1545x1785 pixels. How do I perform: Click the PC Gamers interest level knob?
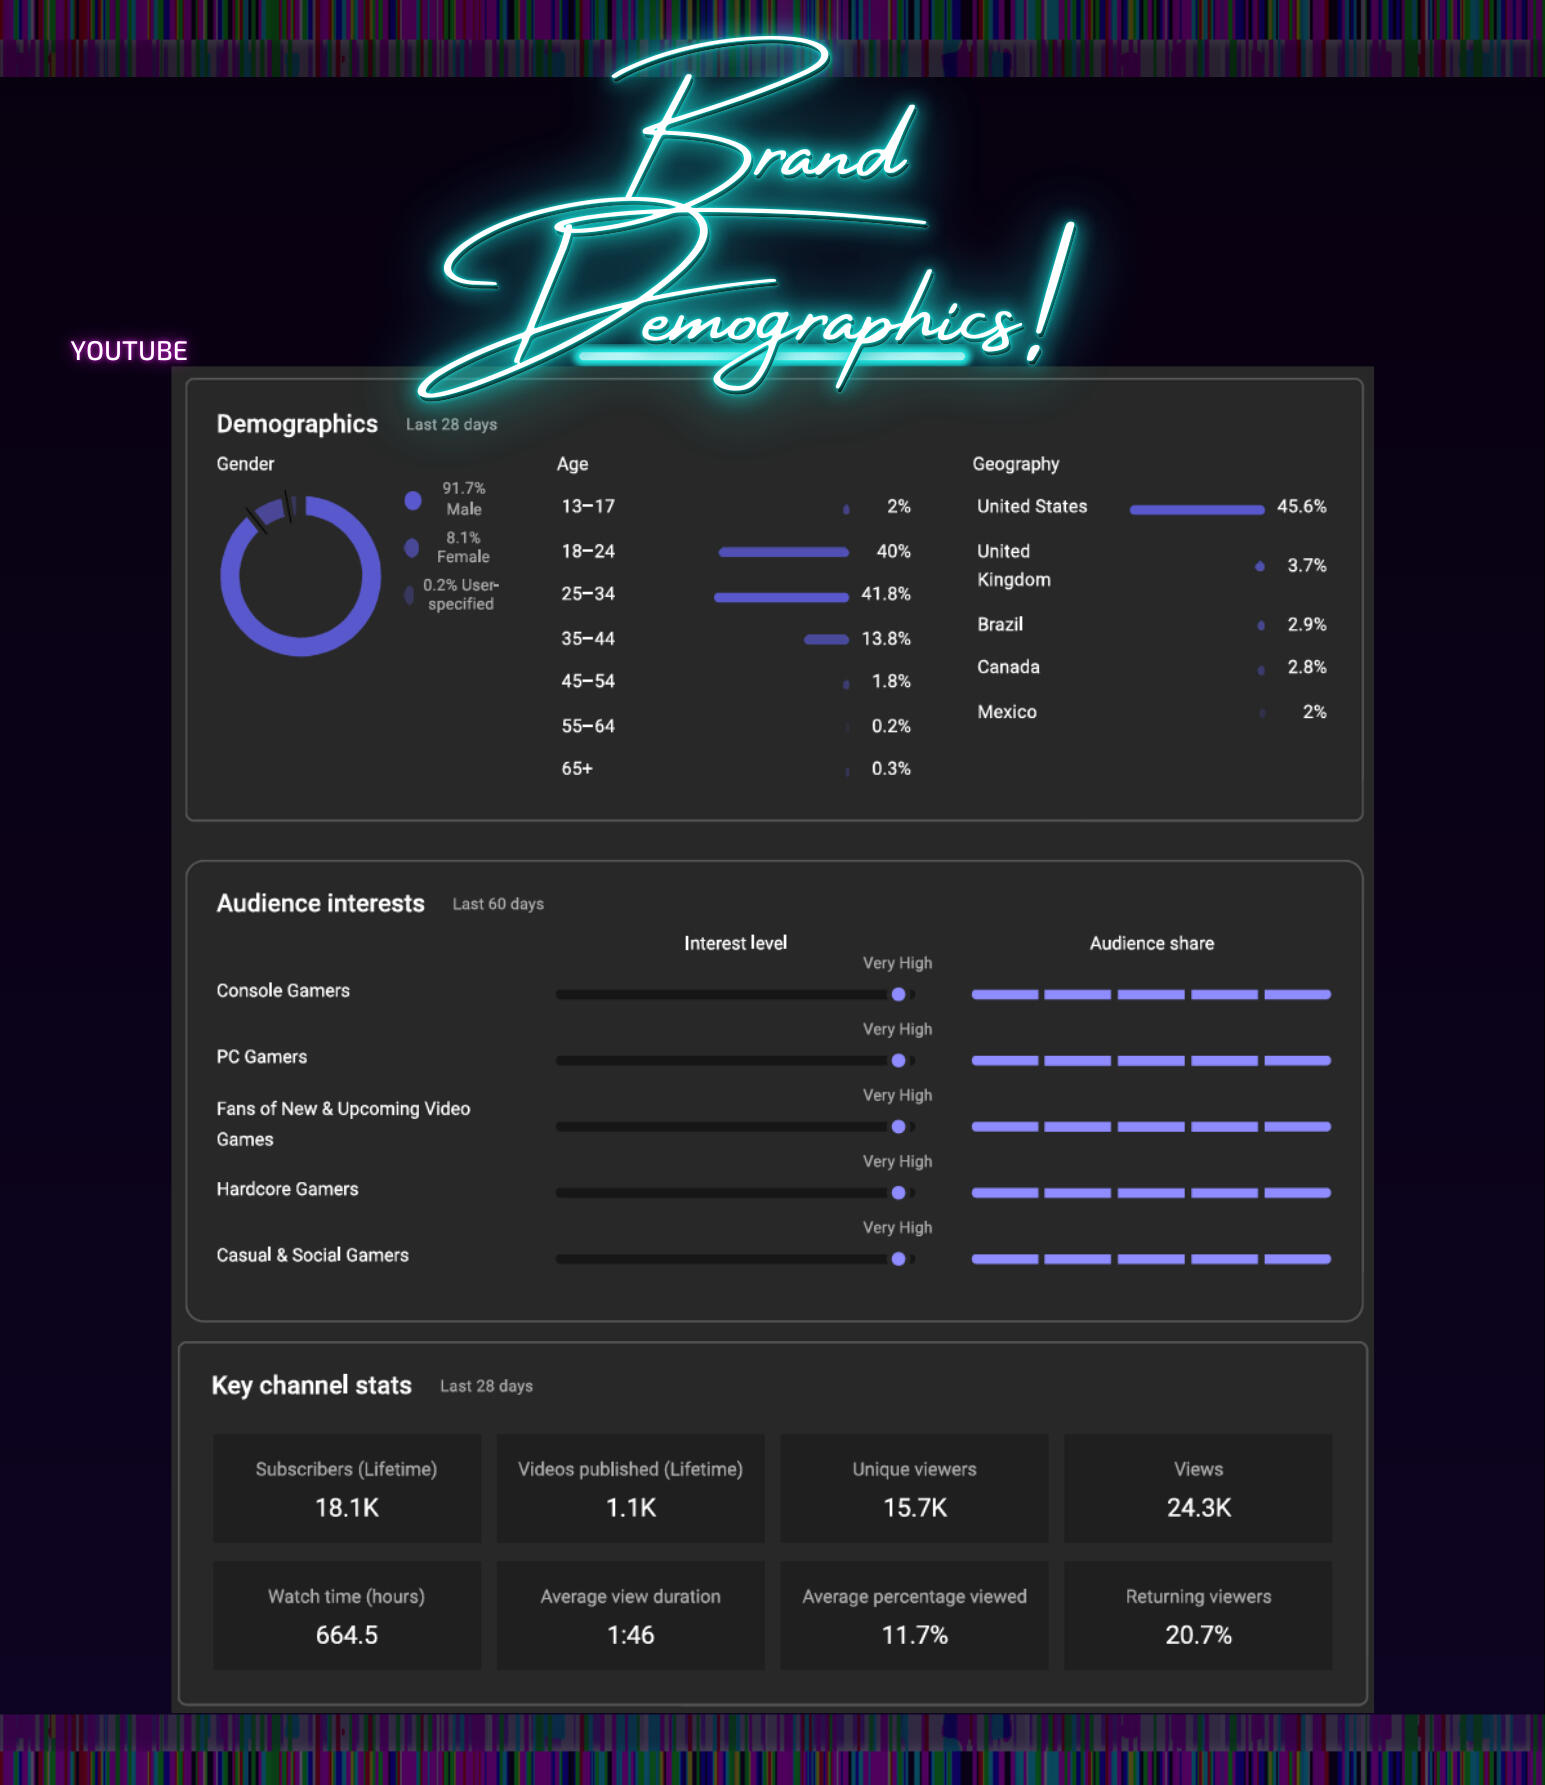898,1060
